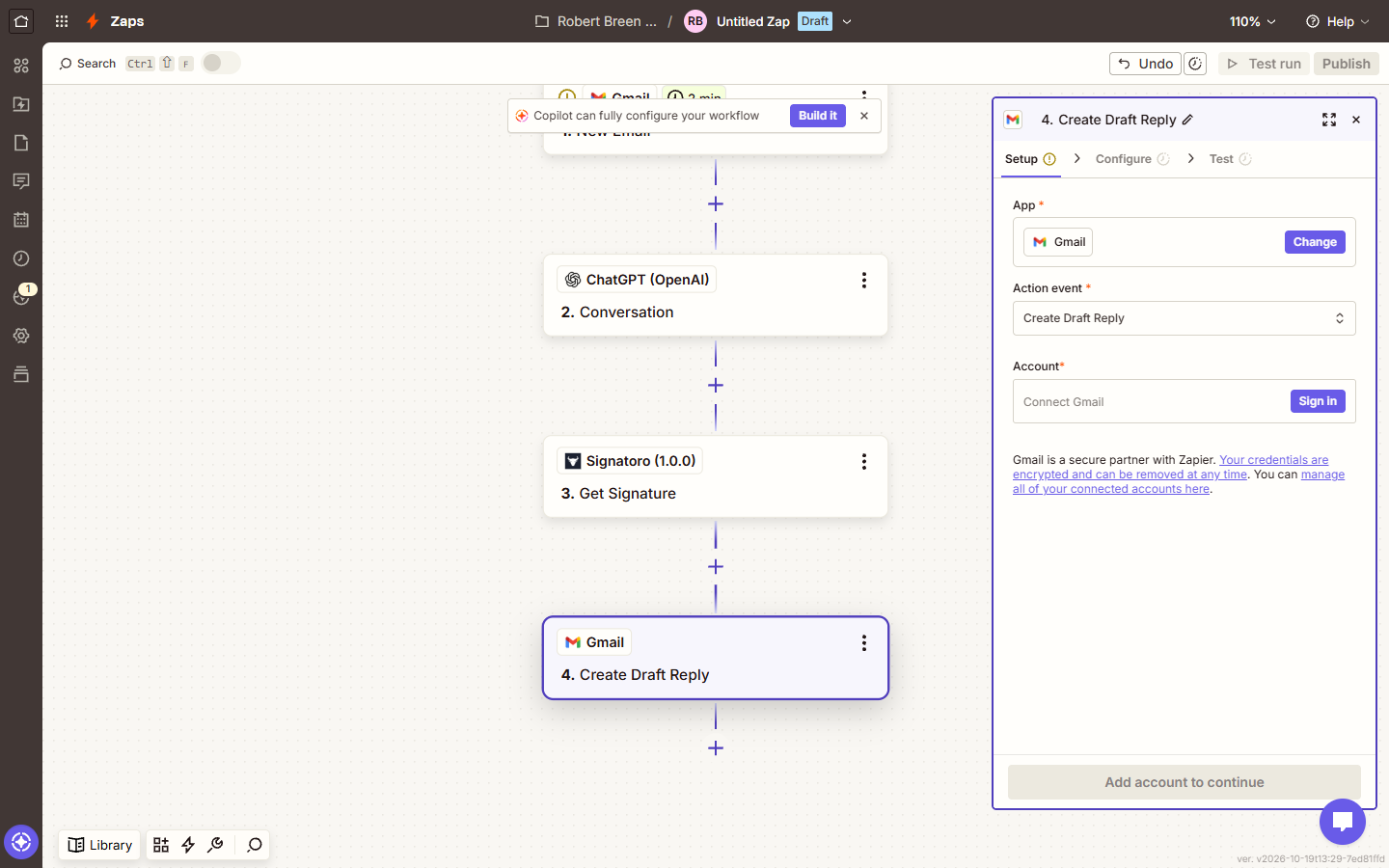This screenshot has width=1389, height=868.
Task: Open the gear settings icon in left sidebar
Action: [x=21, y=336]
